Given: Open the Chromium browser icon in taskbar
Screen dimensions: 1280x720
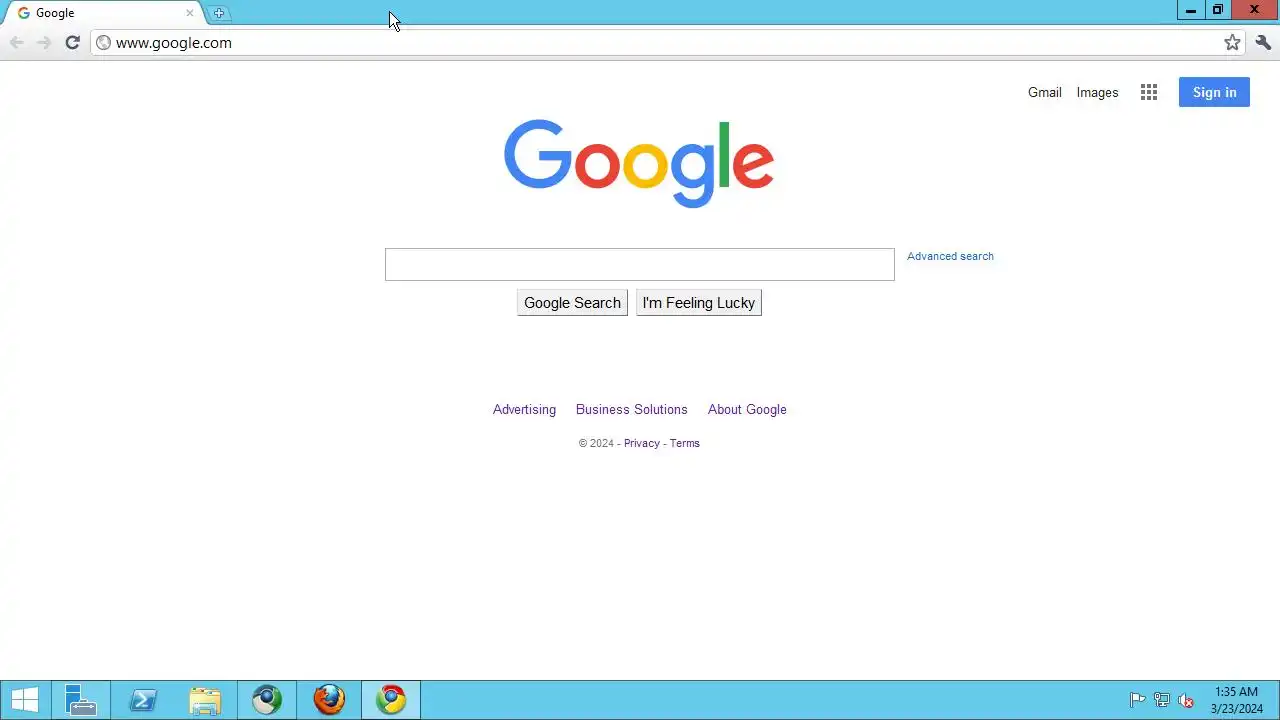Looking at the screenshot, I should click(x=267, y=700).
